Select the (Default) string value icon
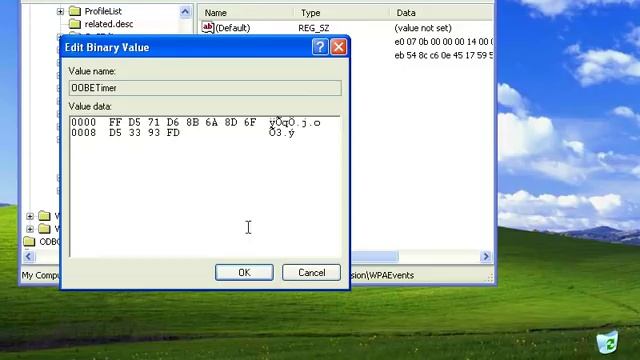 click(x=207, y=28)
